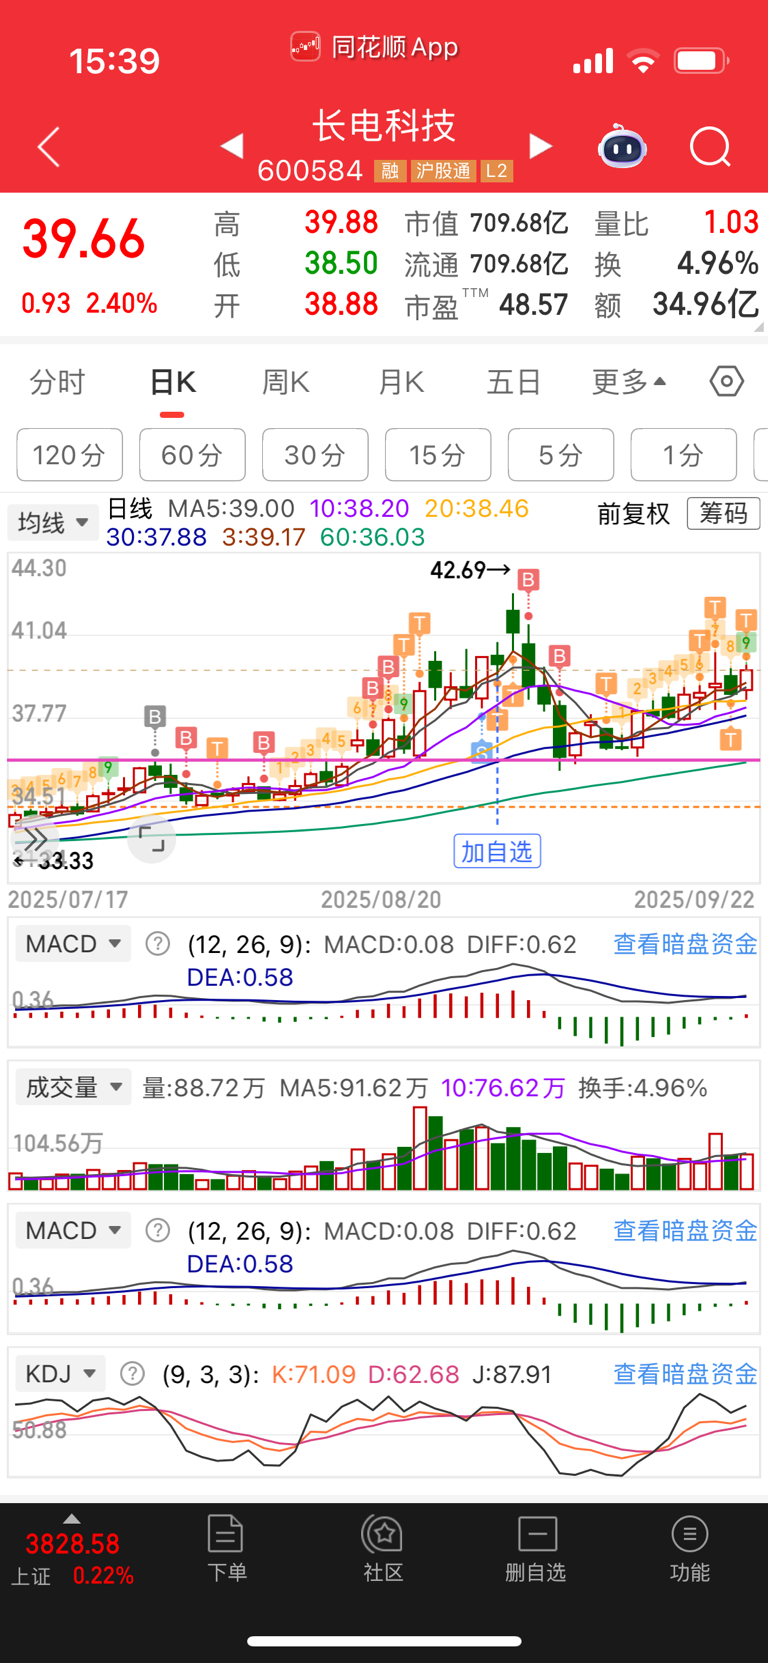Expand the 更多 chart period menu

629,382
